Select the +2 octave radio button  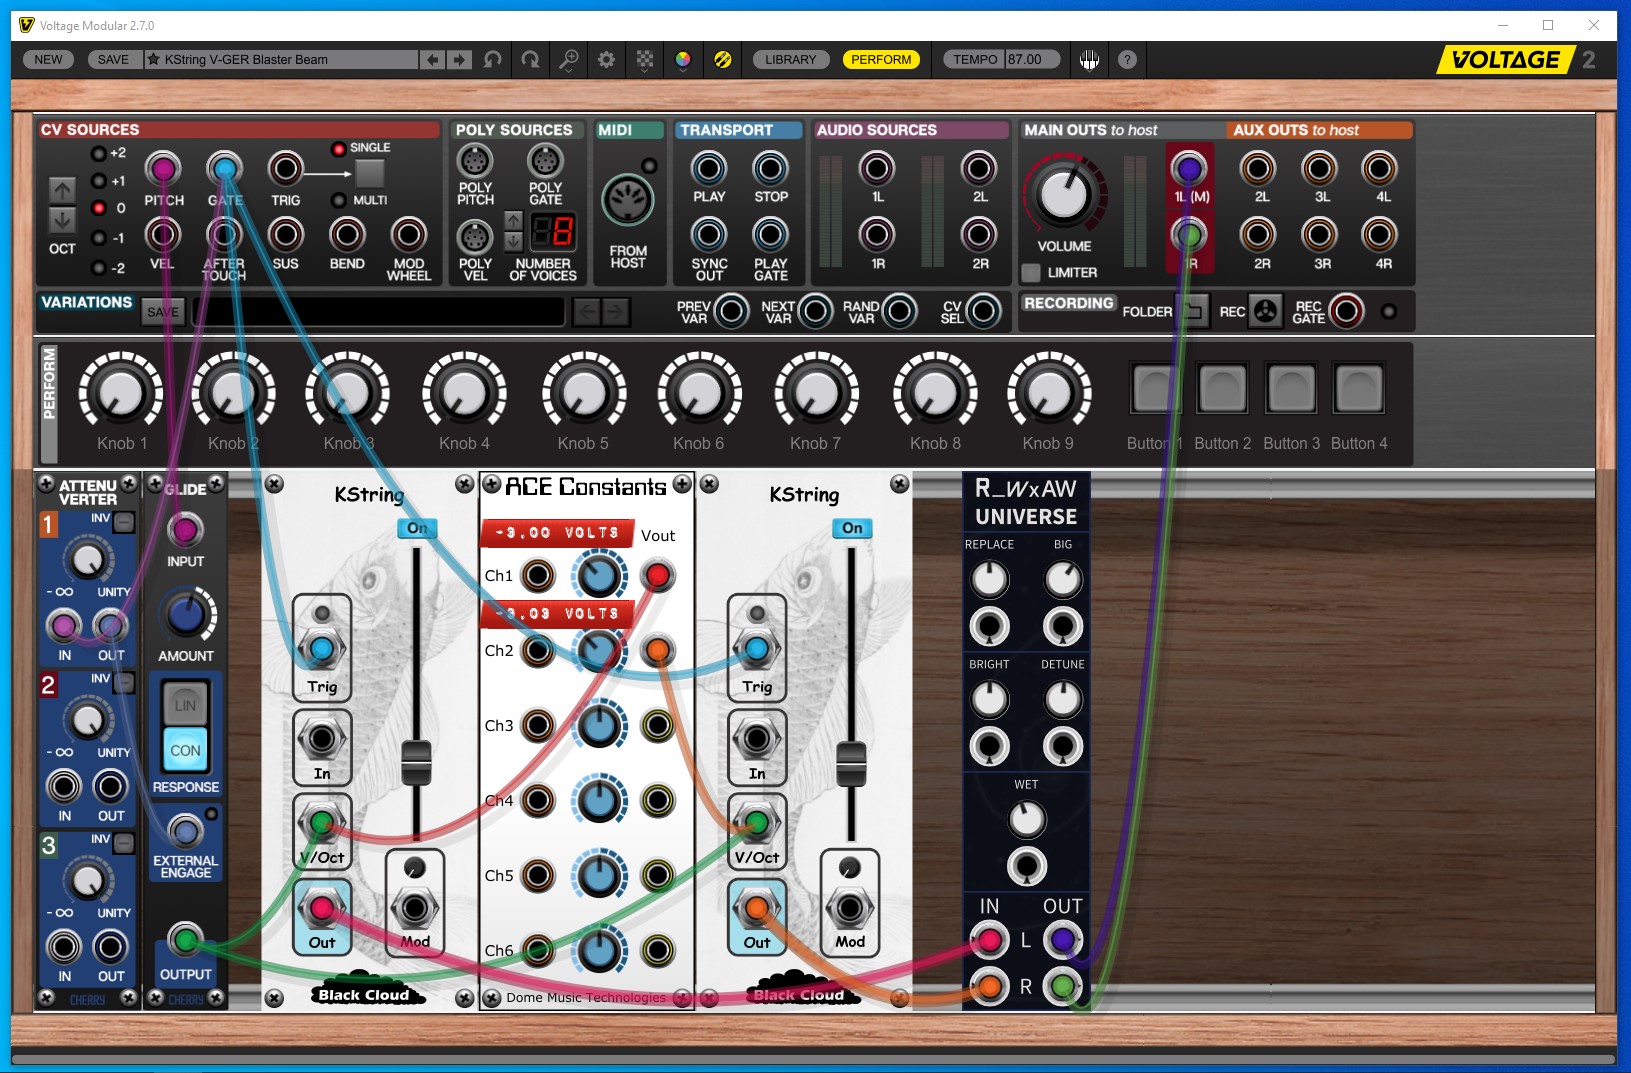[98, 153]
